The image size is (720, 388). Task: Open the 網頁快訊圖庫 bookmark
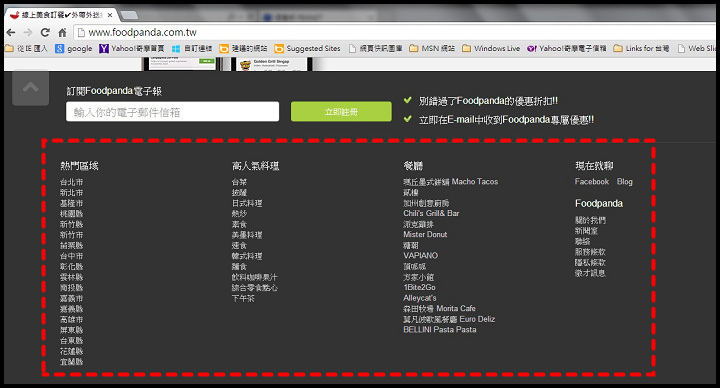pyautogui.click(x=376, y=48)
